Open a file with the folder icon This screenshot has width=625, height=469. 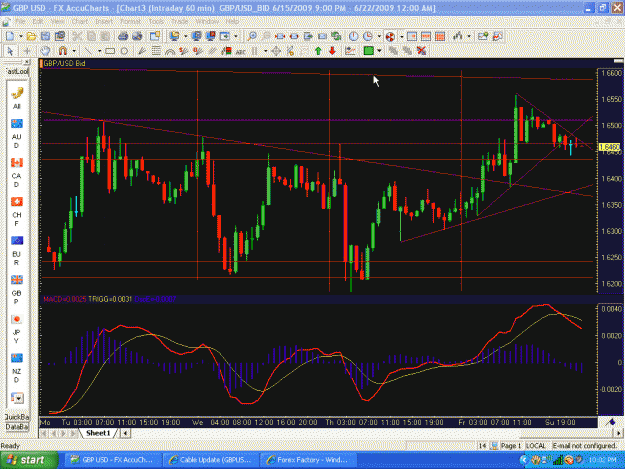pyautogui.click(x=31, y=37)
